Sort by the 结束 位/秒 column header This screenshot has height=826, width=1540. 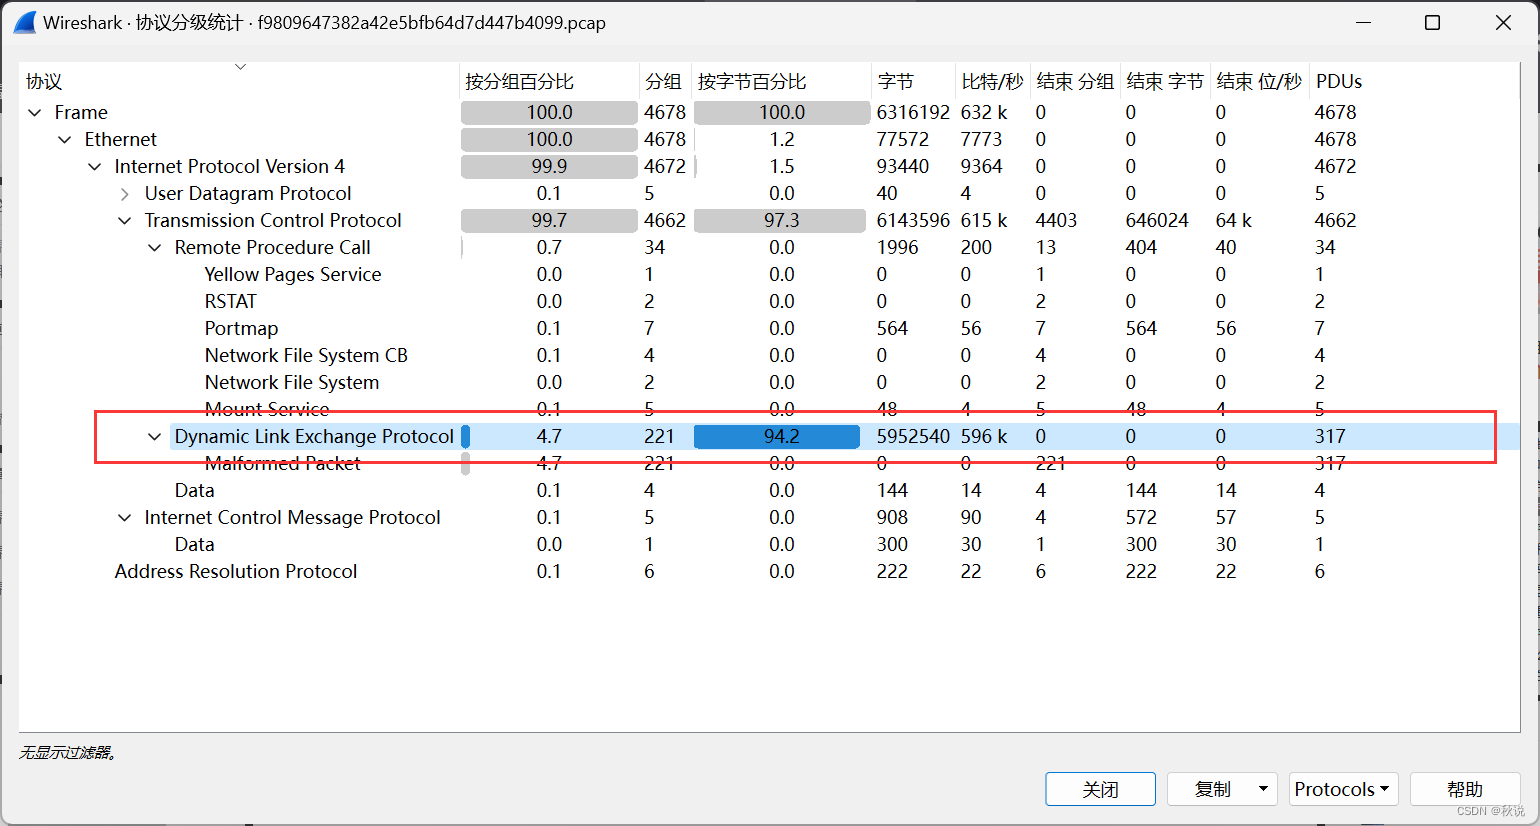pos(1259,82)
